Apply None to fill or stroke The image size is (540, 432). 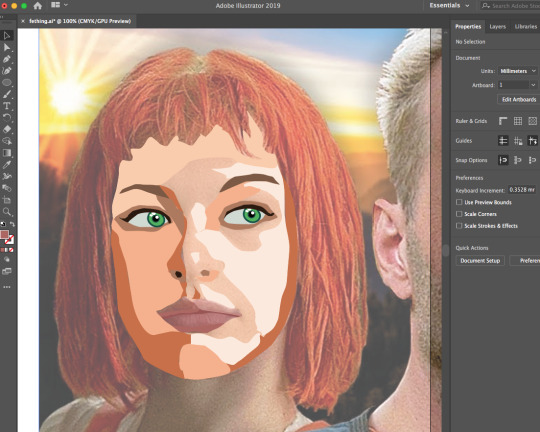[x=11, y=250]
